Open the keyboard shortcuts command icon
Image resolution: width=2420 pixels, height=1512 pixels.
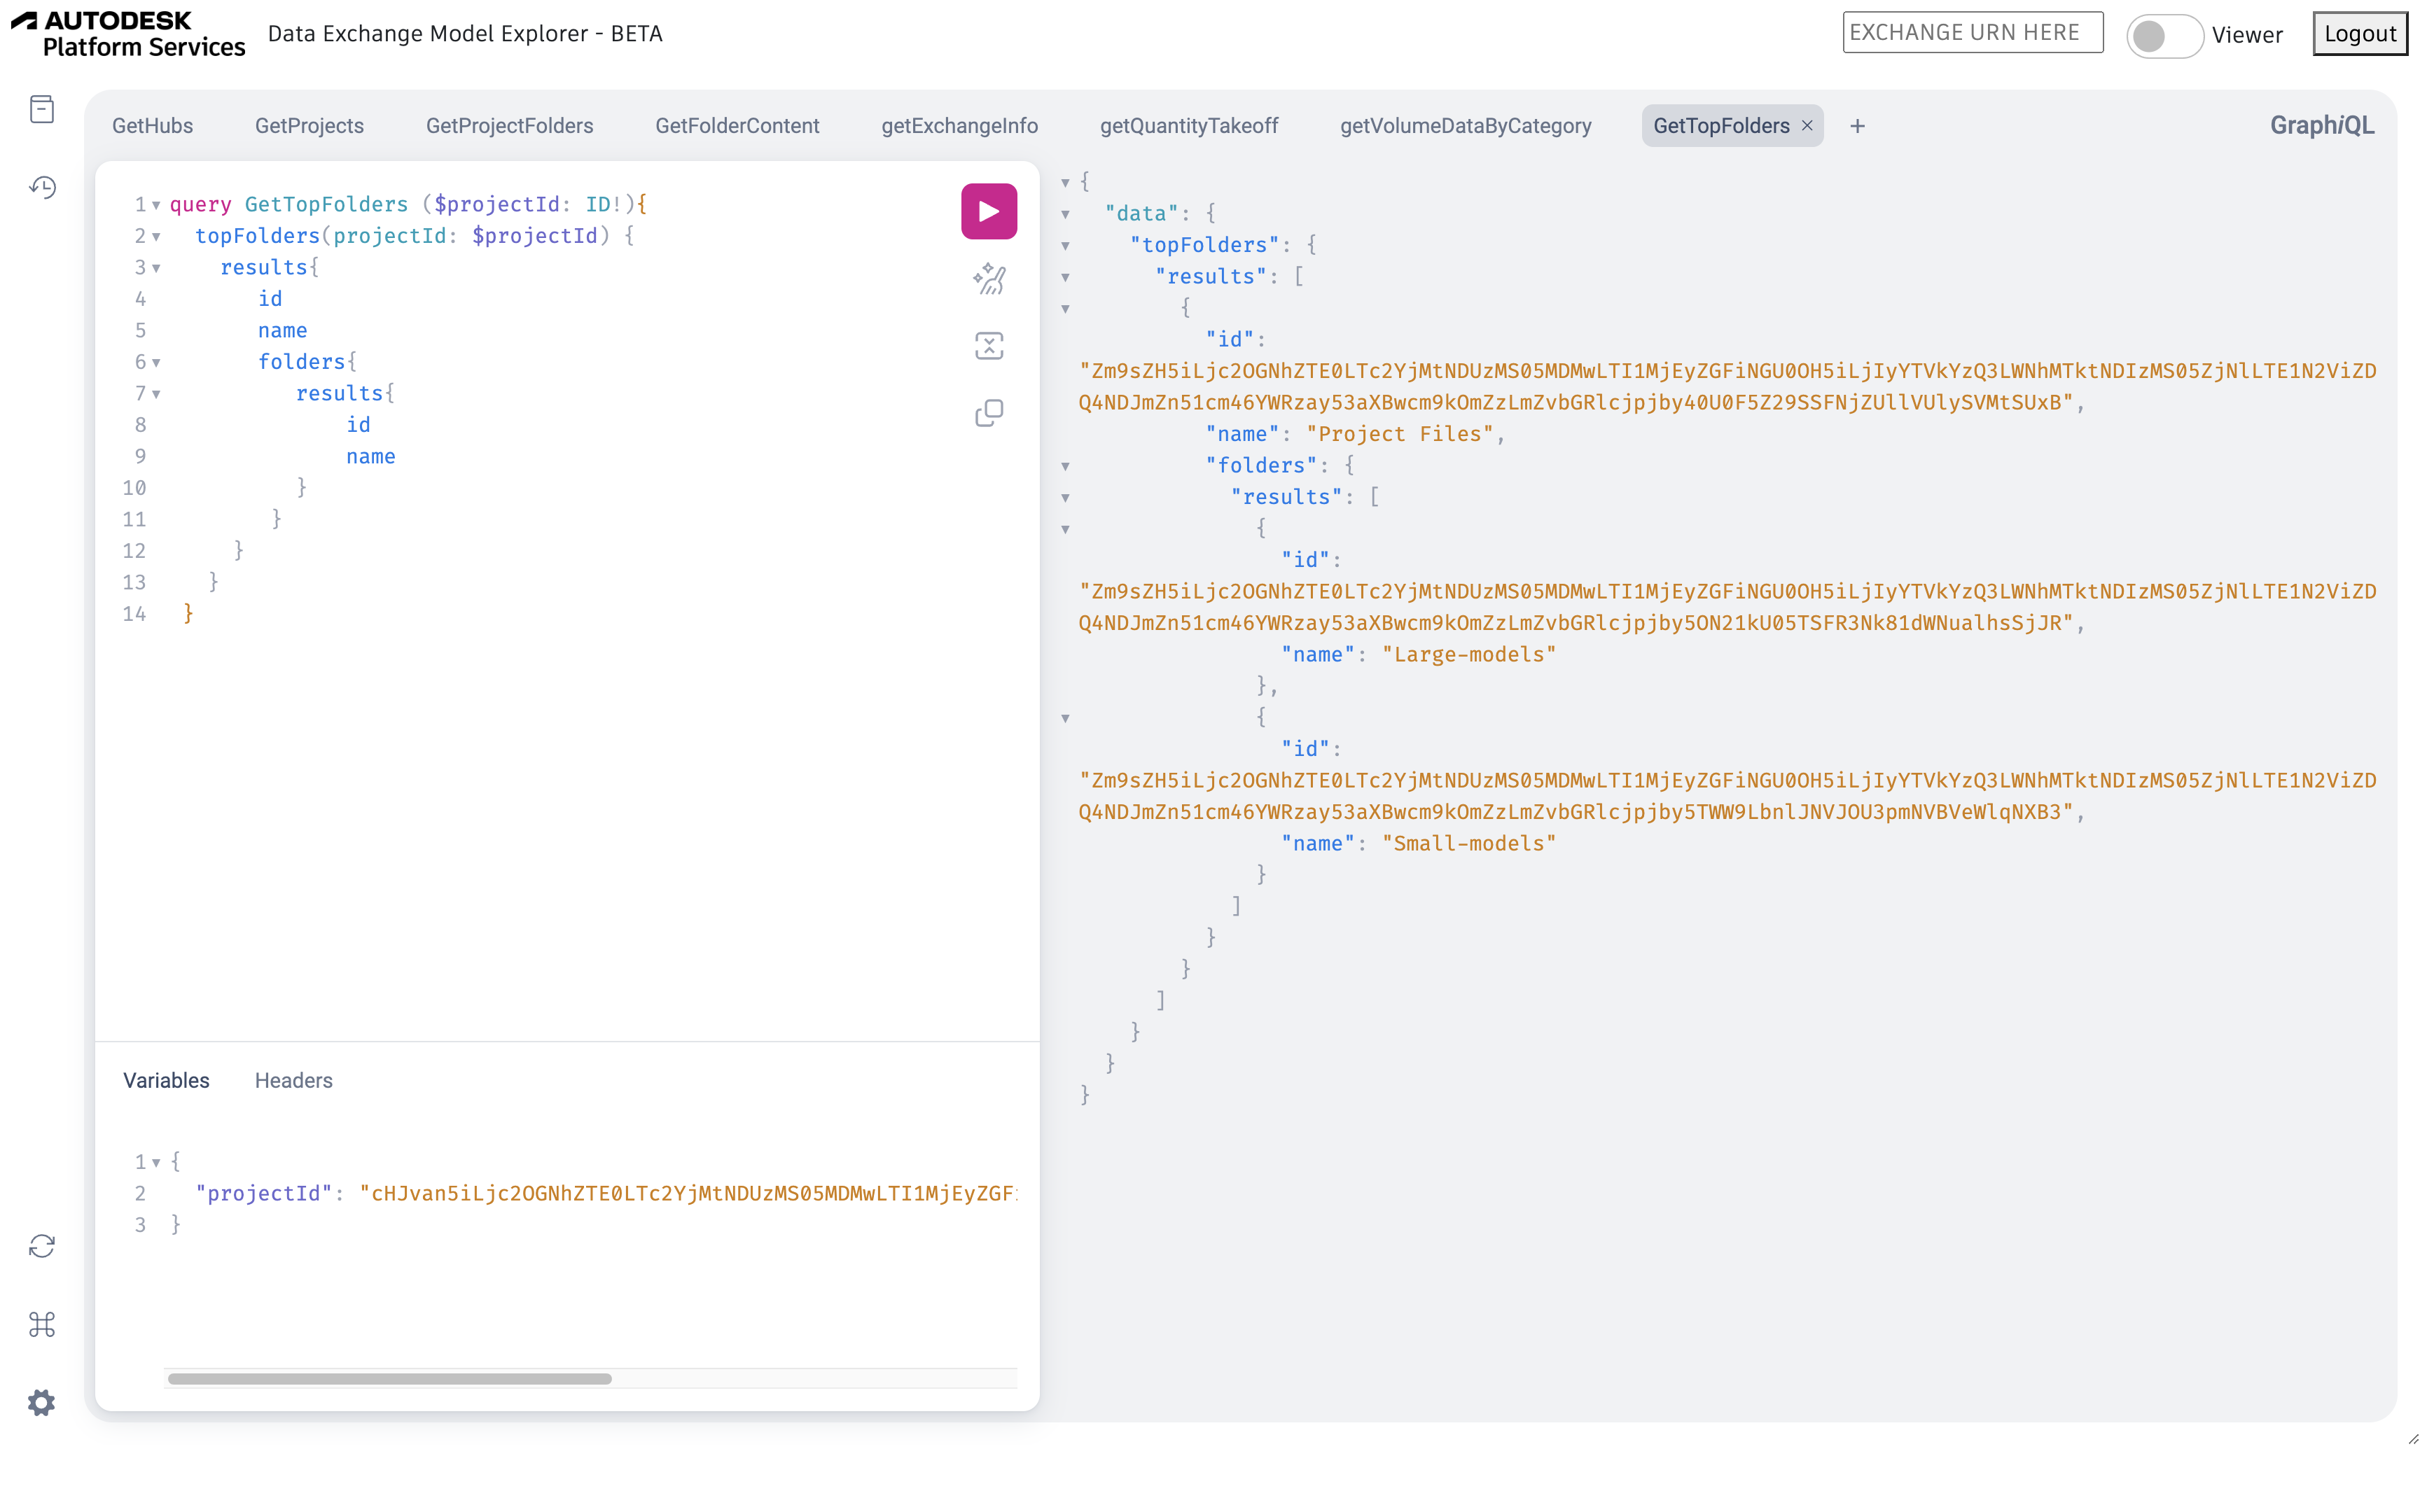click(x=42, y=1324)
